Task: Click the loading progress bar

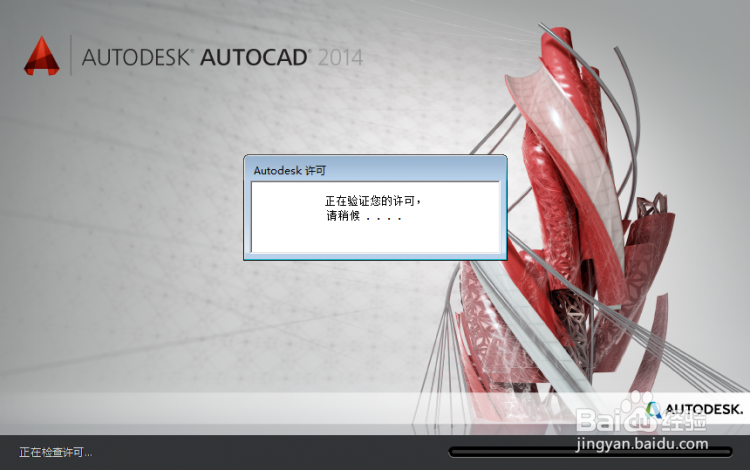Action: pyautogui.click(x=590, y=452)
